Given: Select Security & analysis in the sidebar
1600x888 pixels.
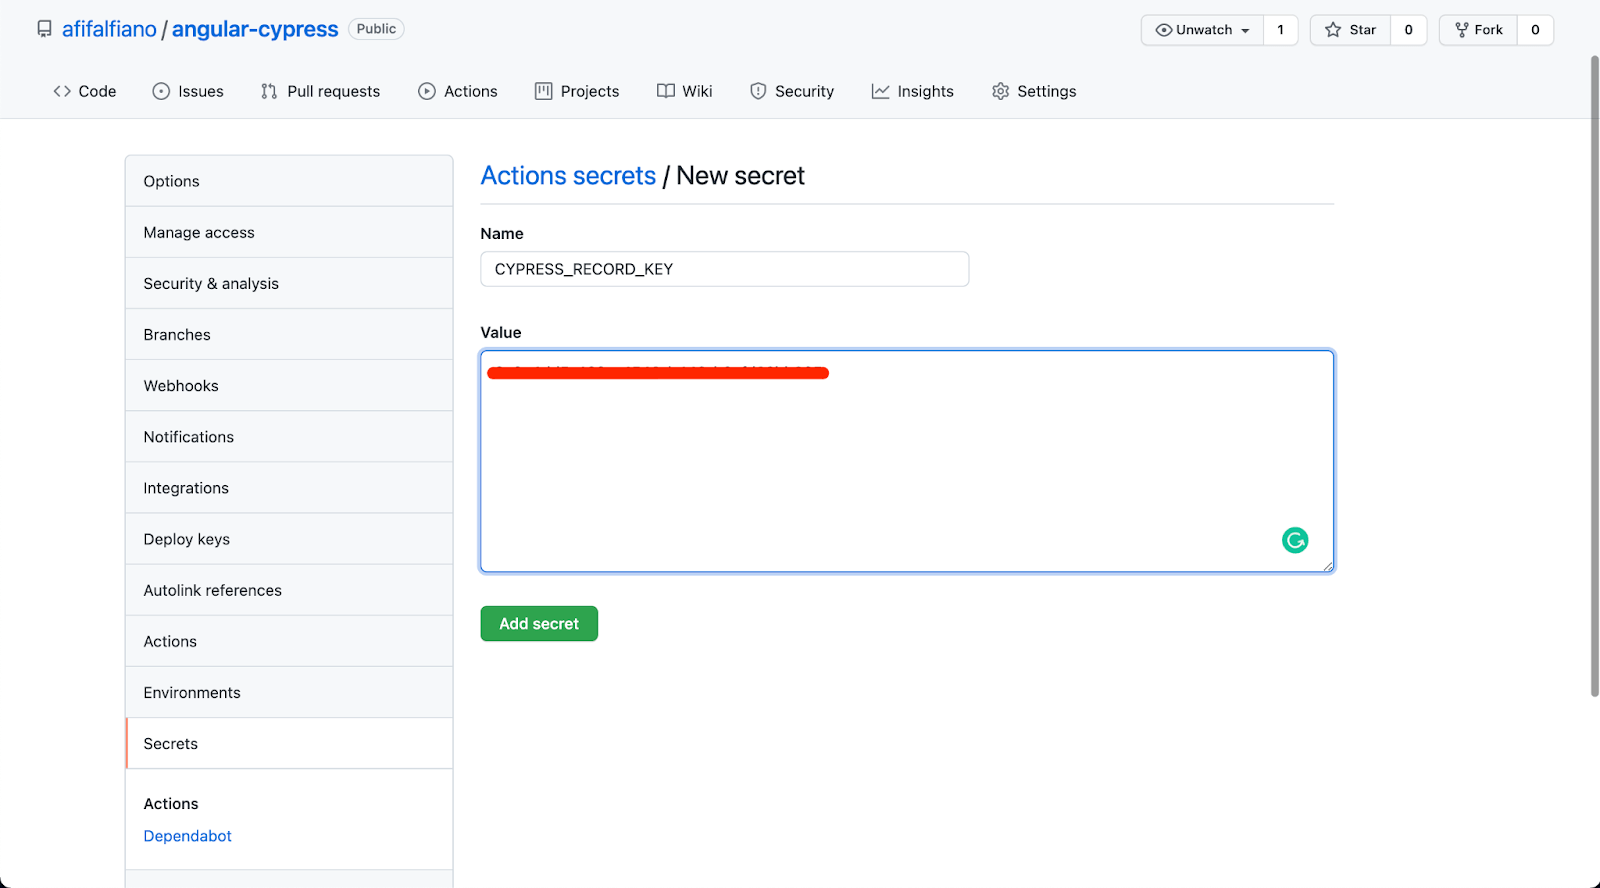Looking at the screenshot, I should coord(289,283).
